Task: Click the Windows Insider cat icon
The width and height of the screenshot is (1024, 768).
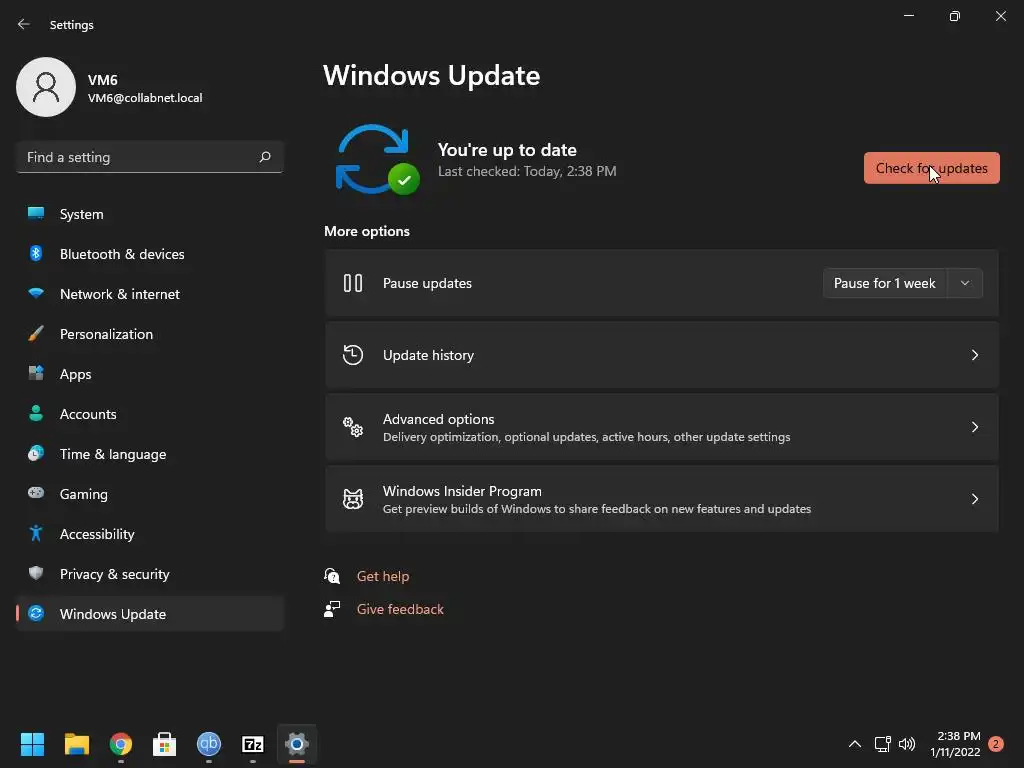Action: (353, 499)
